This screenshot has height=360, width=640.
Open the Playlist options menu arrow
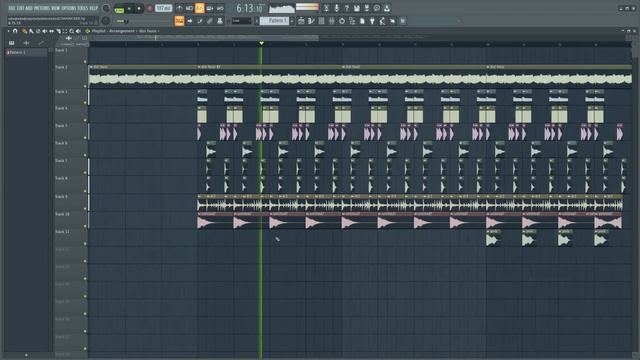pos(9,31)
